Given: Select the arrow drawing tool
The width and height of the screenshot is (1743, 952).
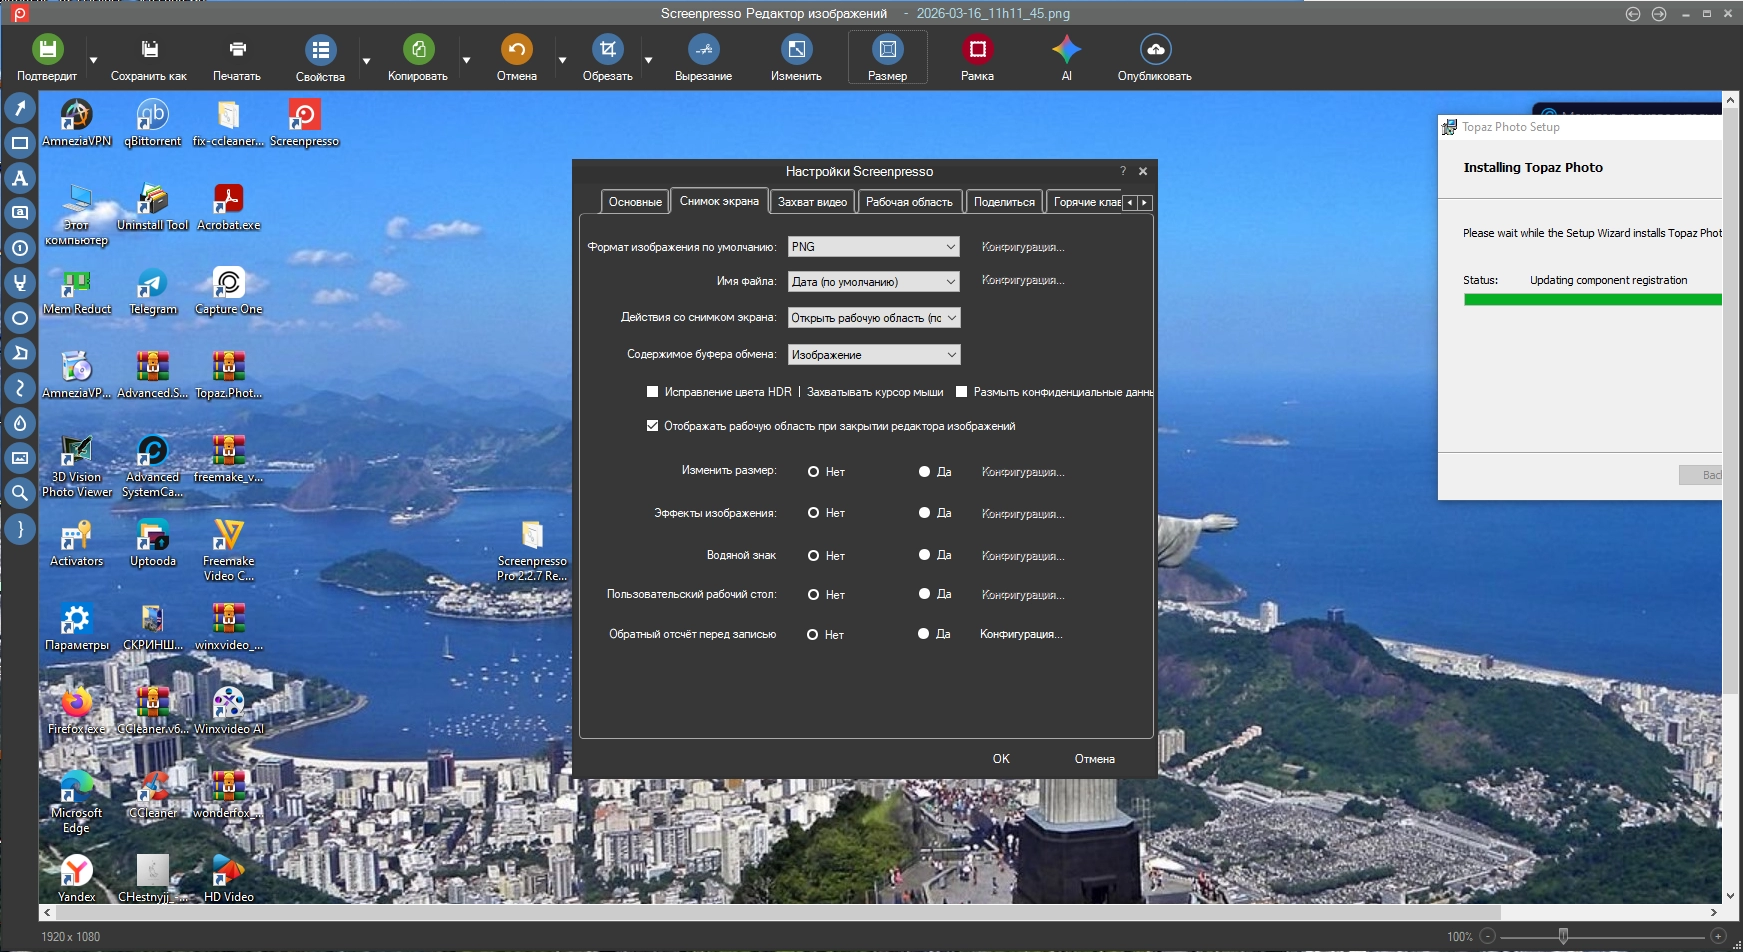Looking at the screenshot, I should pyautogui.click(x=19, y=108).
